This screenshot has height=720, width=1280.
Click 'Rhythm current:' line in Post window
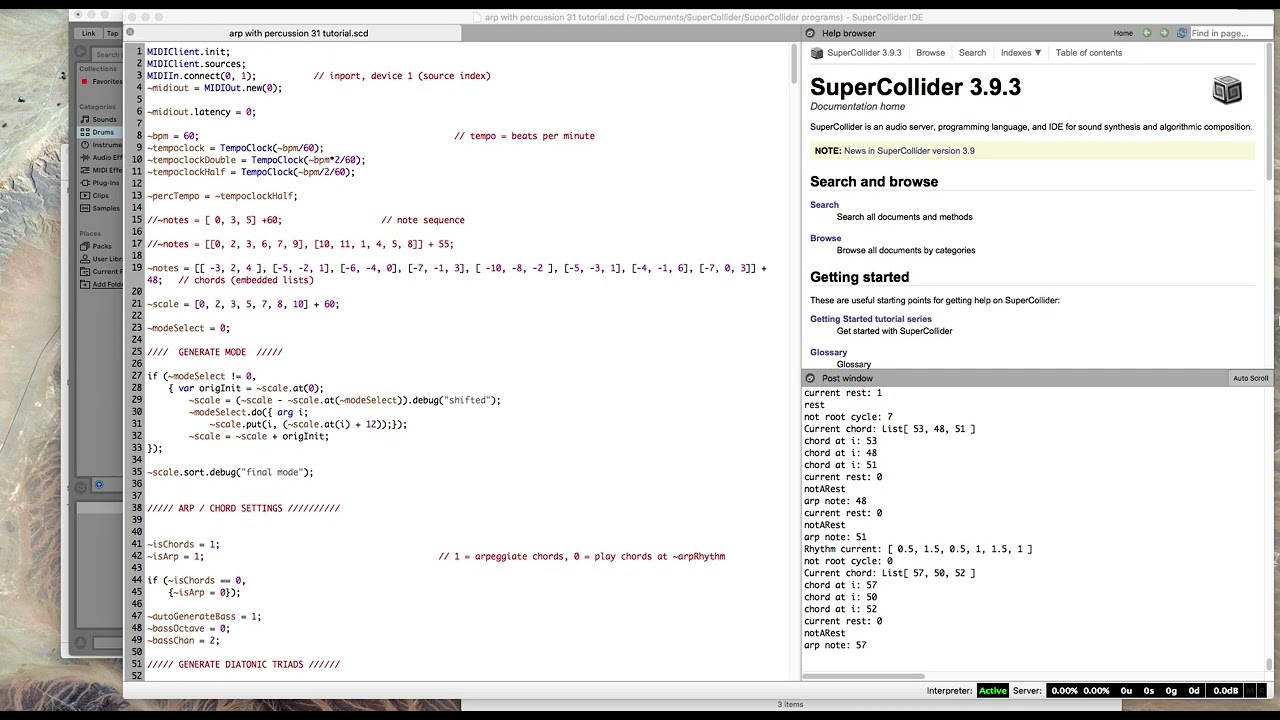[x=918, y=549]
